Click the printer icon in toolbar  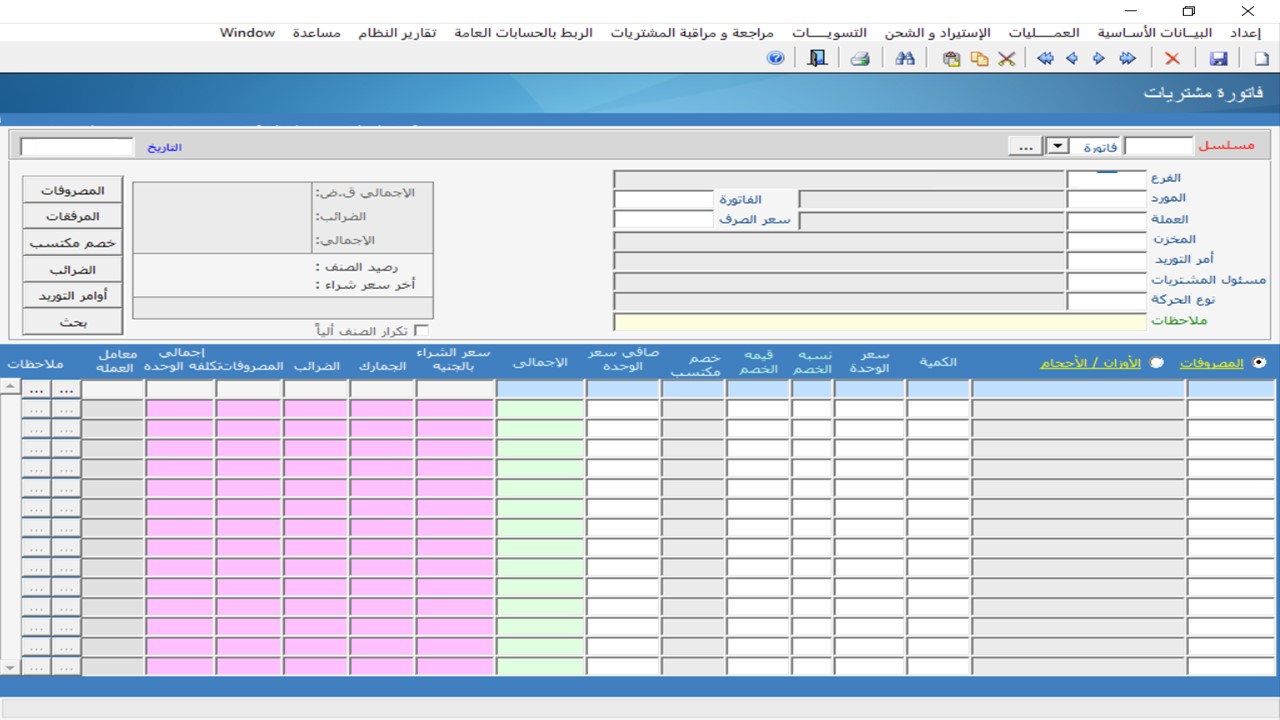click(x=859, y=59)
